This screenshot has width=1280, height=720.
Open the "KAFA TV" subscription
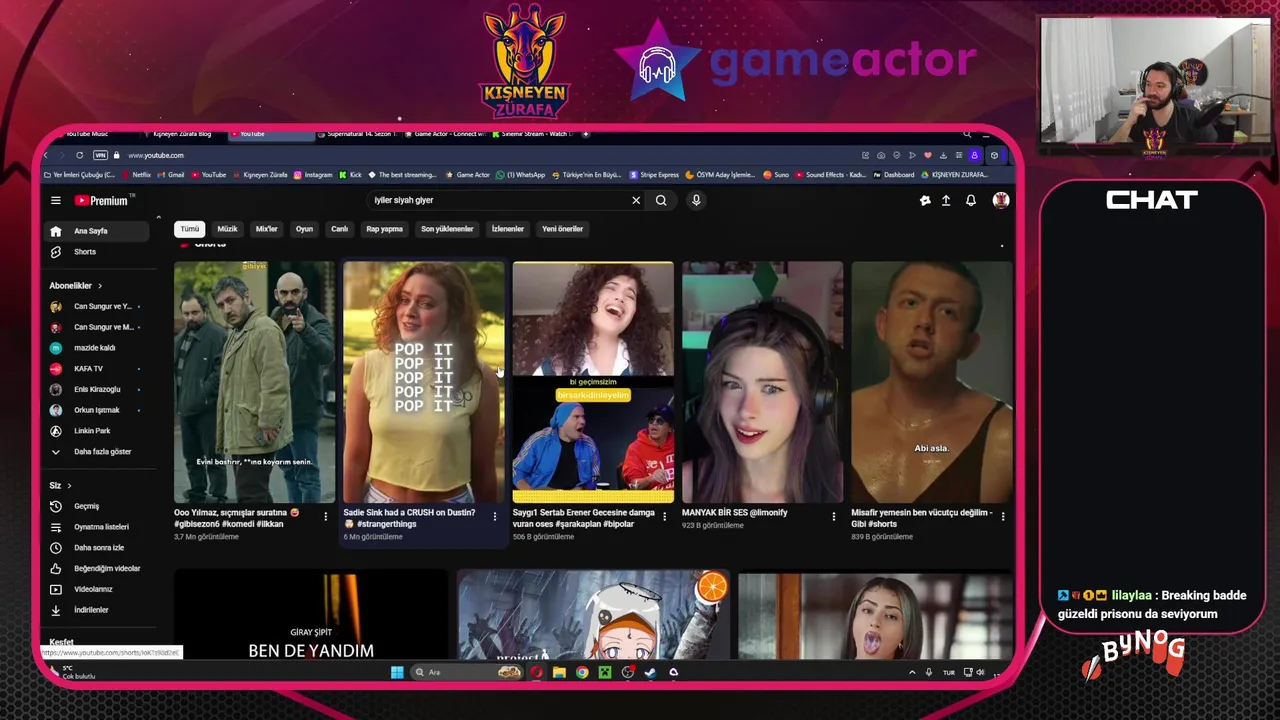tap(97, 369)
